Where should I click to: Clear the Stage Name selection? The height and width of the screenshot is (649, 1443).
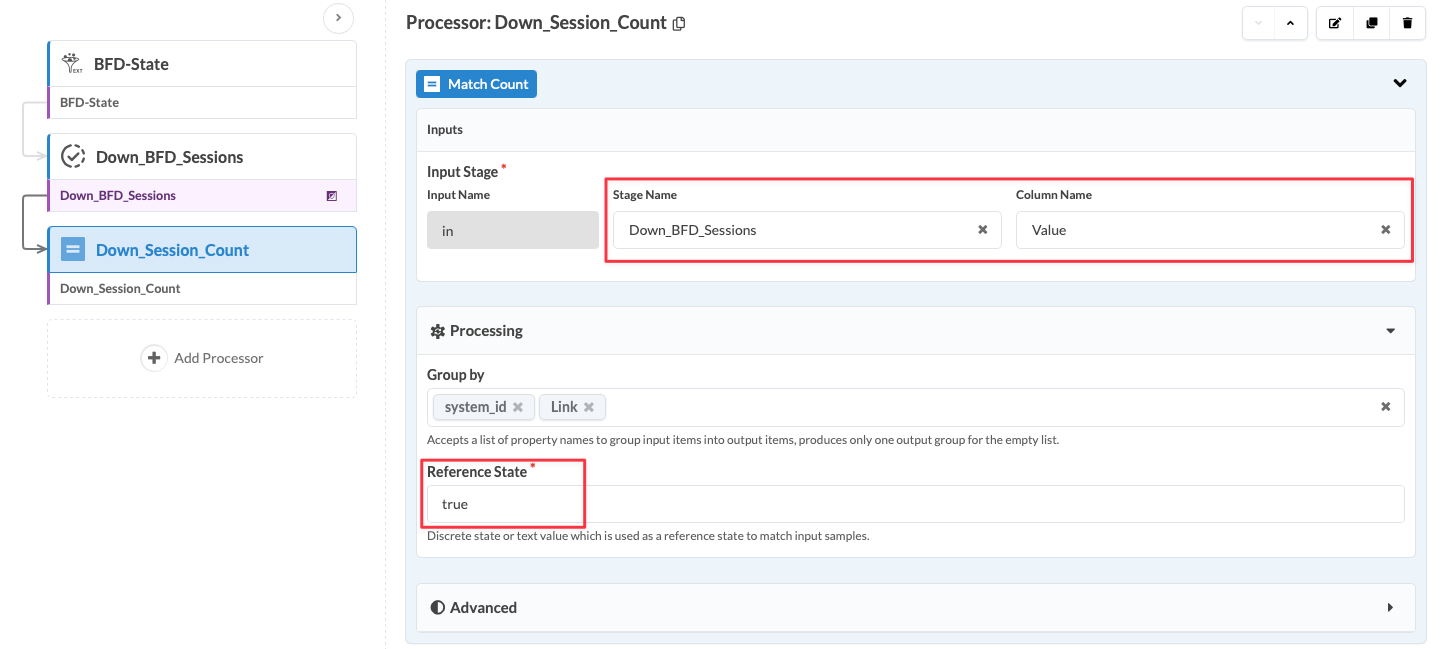point(982,230)
